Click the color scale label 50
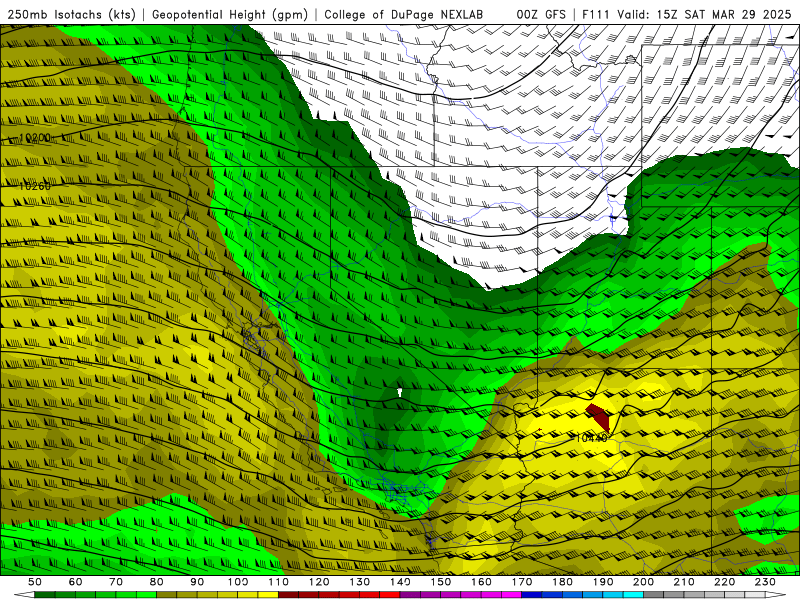This screenshot has width=800, height=600. click(x=35, y=582)
